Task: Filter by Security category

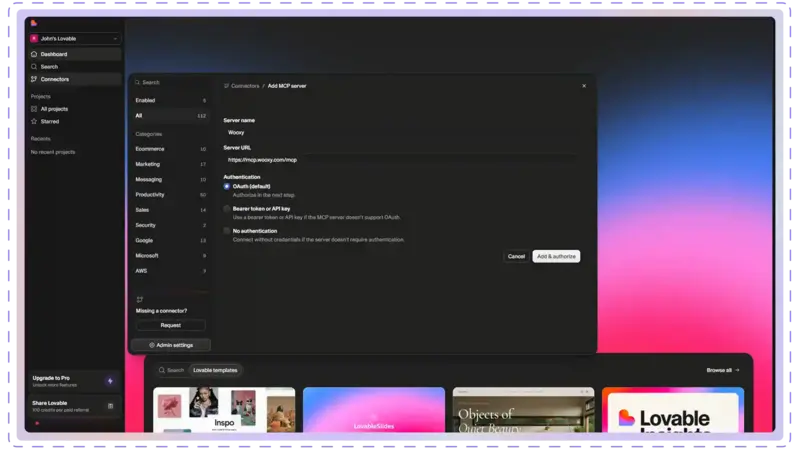Action: coord(170,225)
